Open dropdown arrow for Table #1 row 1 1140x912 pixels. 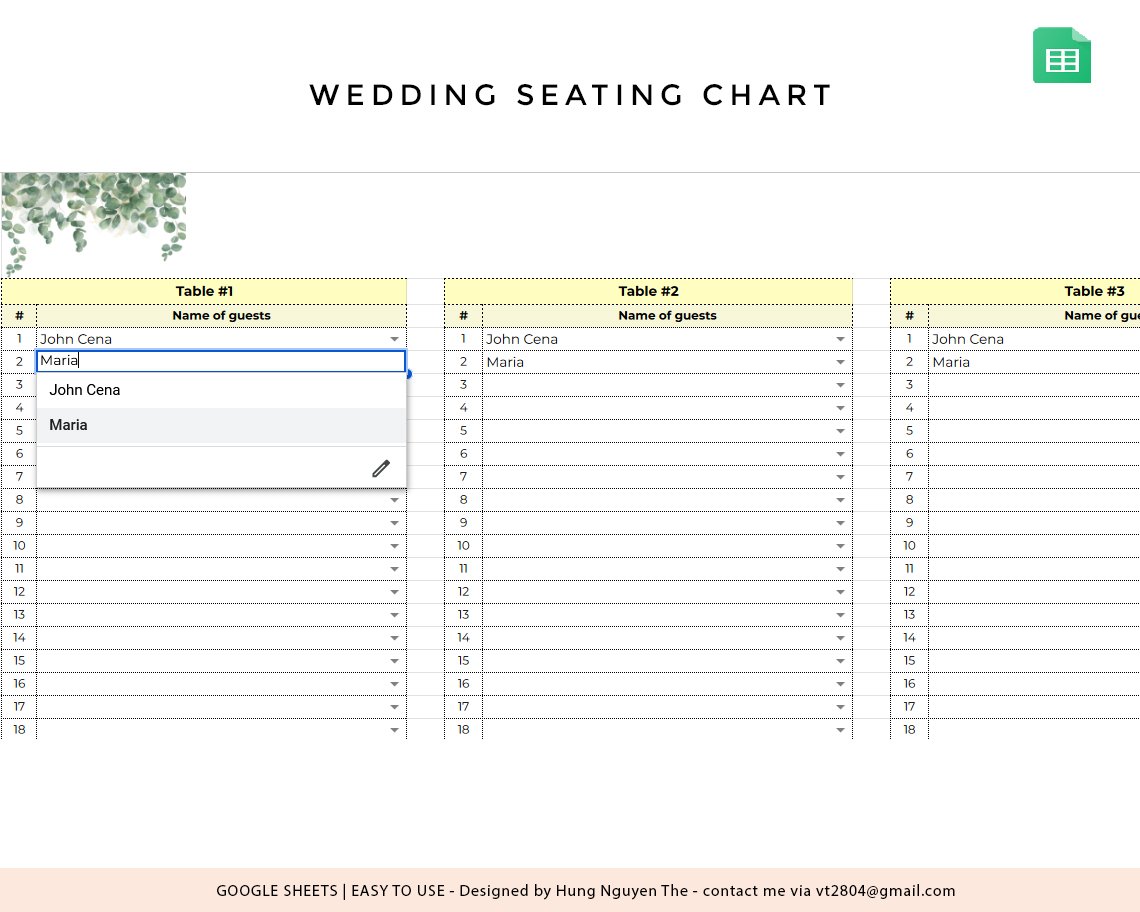(394, 339)
